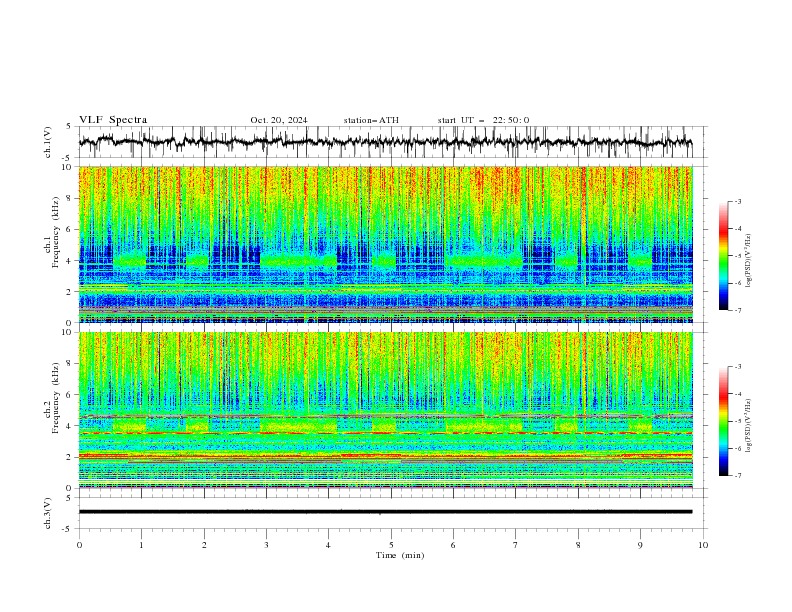The width and height of the screenshot is (792, 612).
Task: Click the "Time (min)" axis title
Action: pos(400,555)
